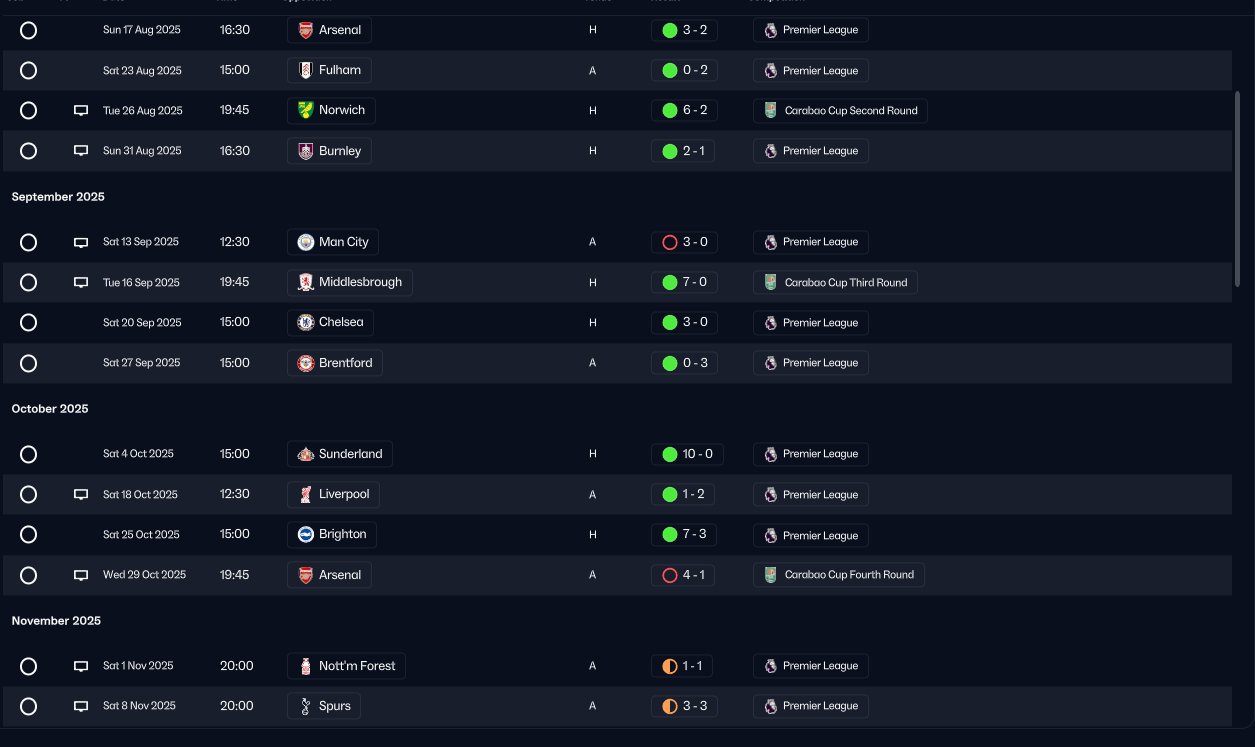
Task: Open the Arsenal opponent on 17 Aug
Action: tap(329, 30)
